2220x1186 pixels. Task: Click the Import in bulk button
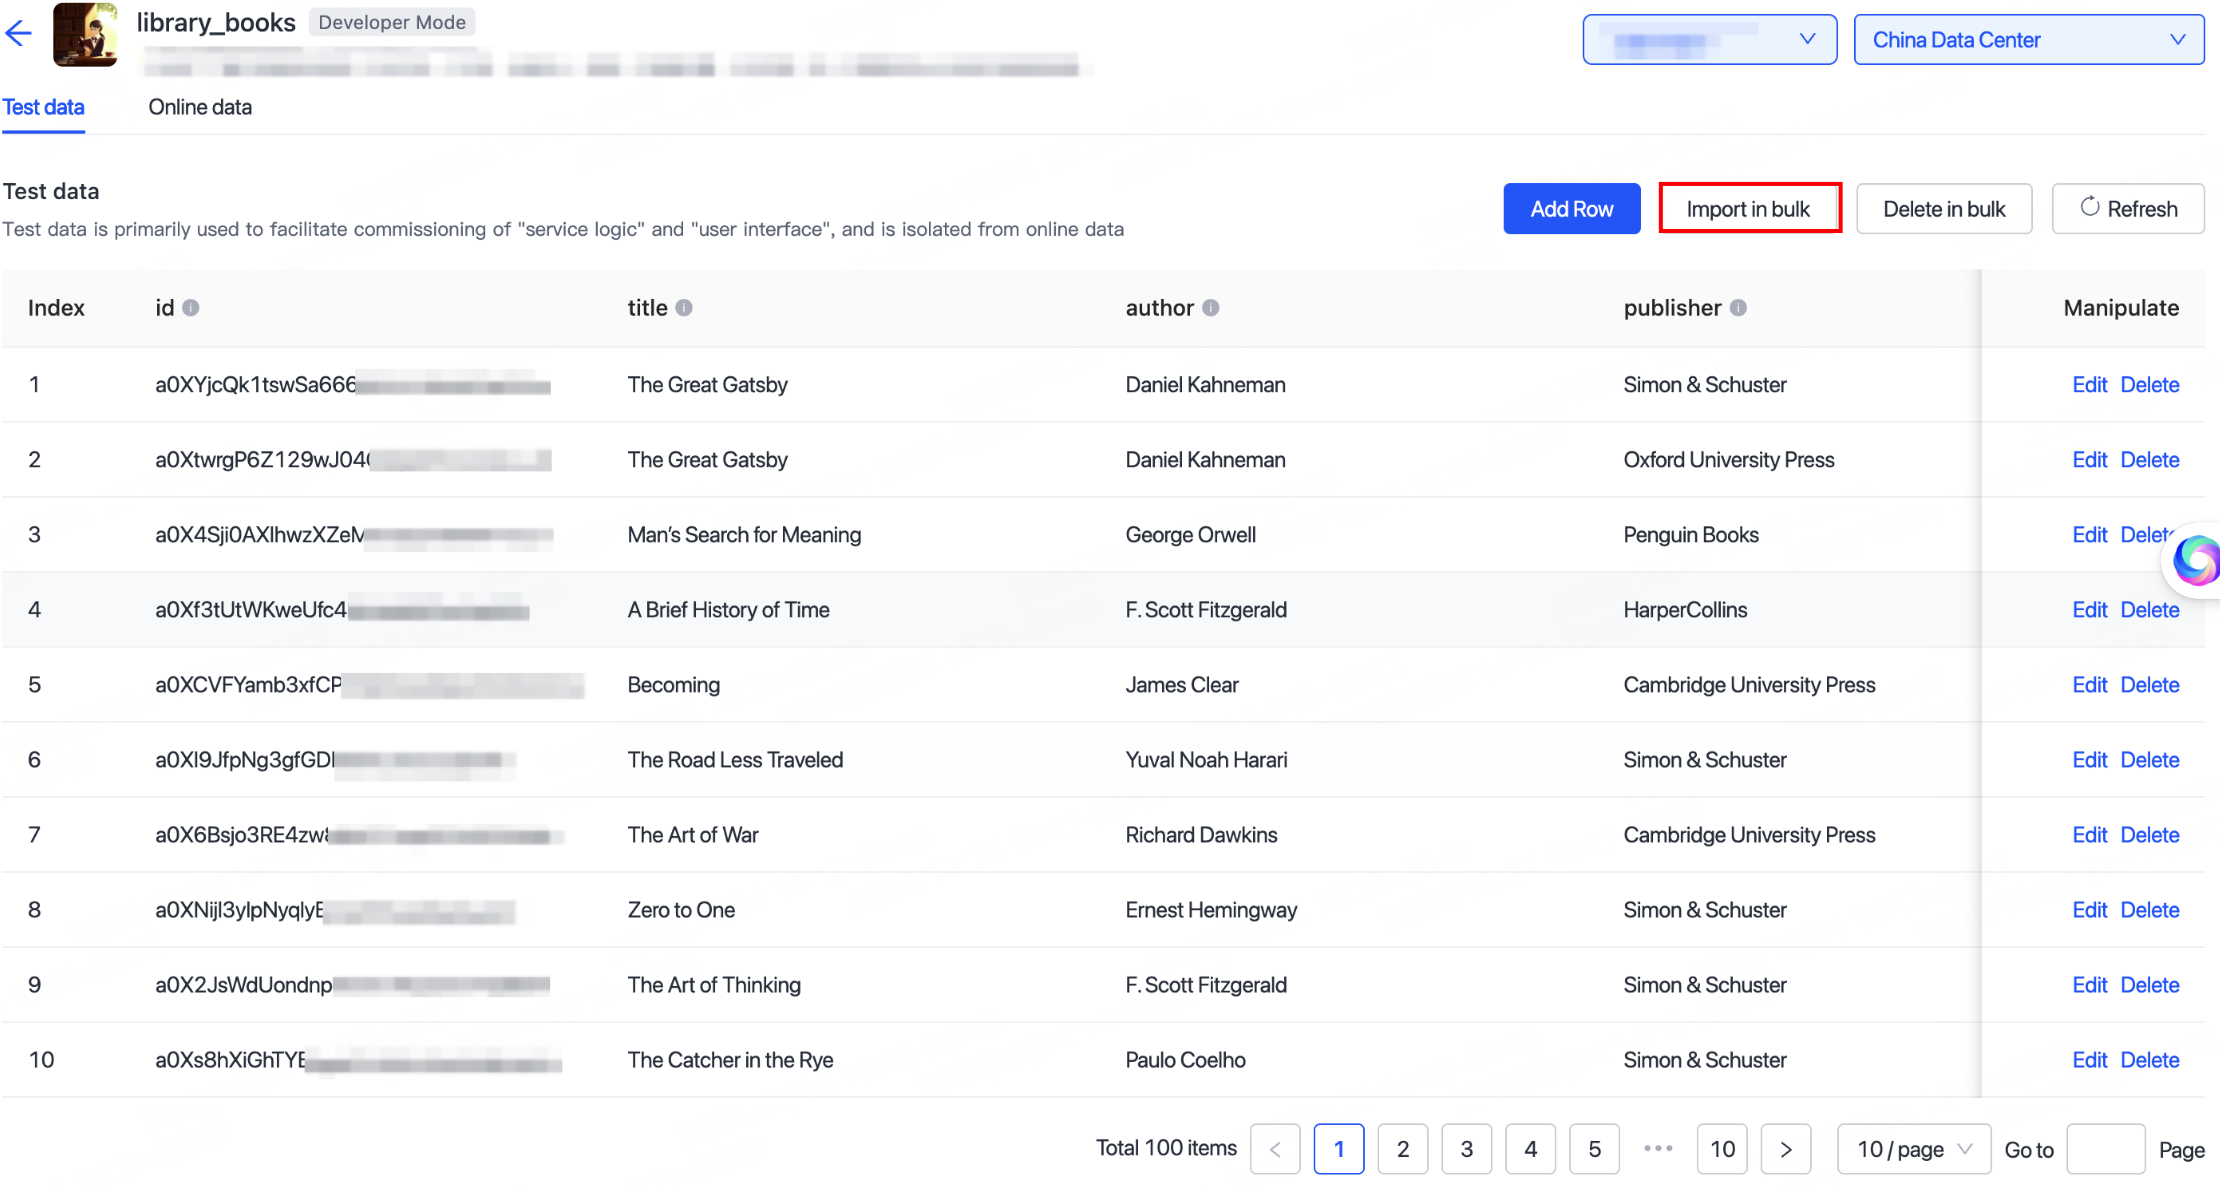[x=1749, y=209]
